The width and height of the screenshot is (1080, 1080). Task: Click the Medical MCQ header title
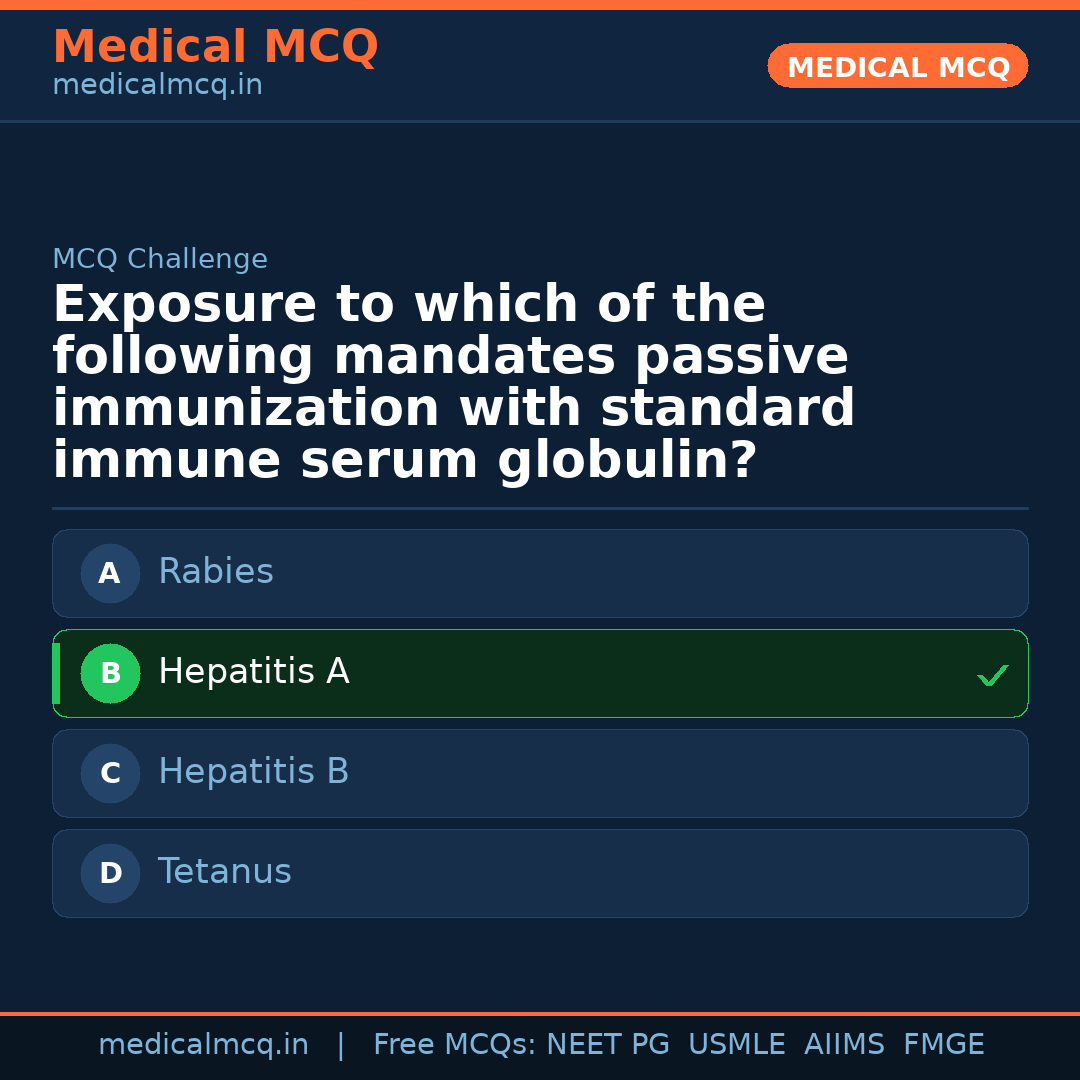(x=215, y=47)
